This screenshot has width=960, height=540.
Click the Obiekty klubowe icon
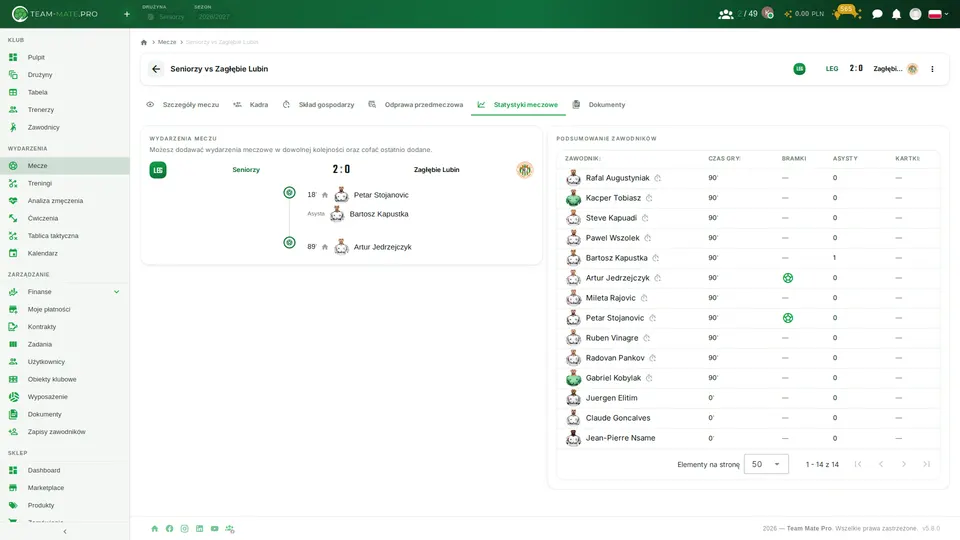coord(13,379)
